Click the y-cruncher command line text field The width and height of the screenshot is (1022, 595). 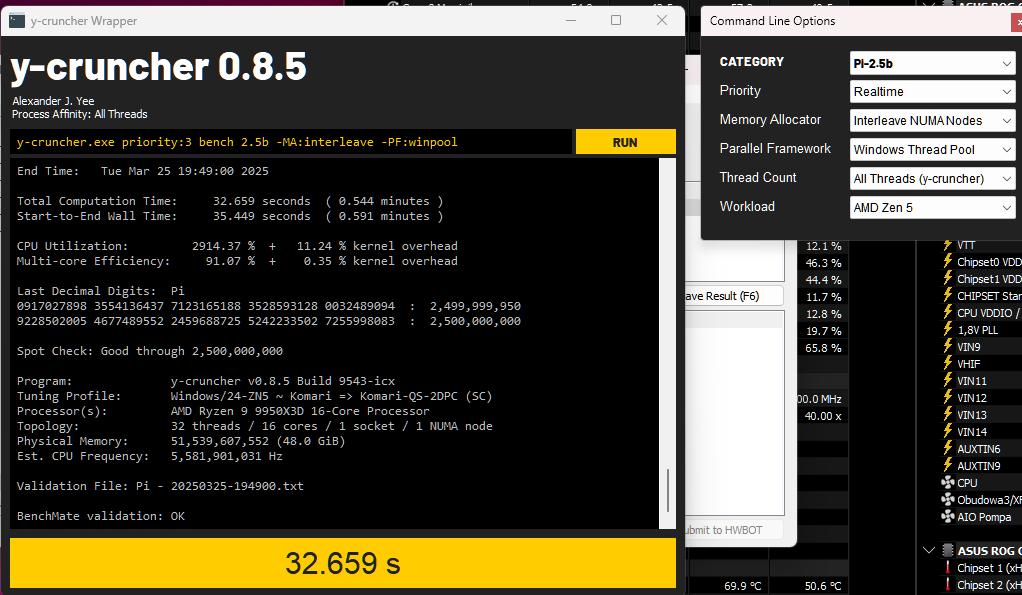290,142
